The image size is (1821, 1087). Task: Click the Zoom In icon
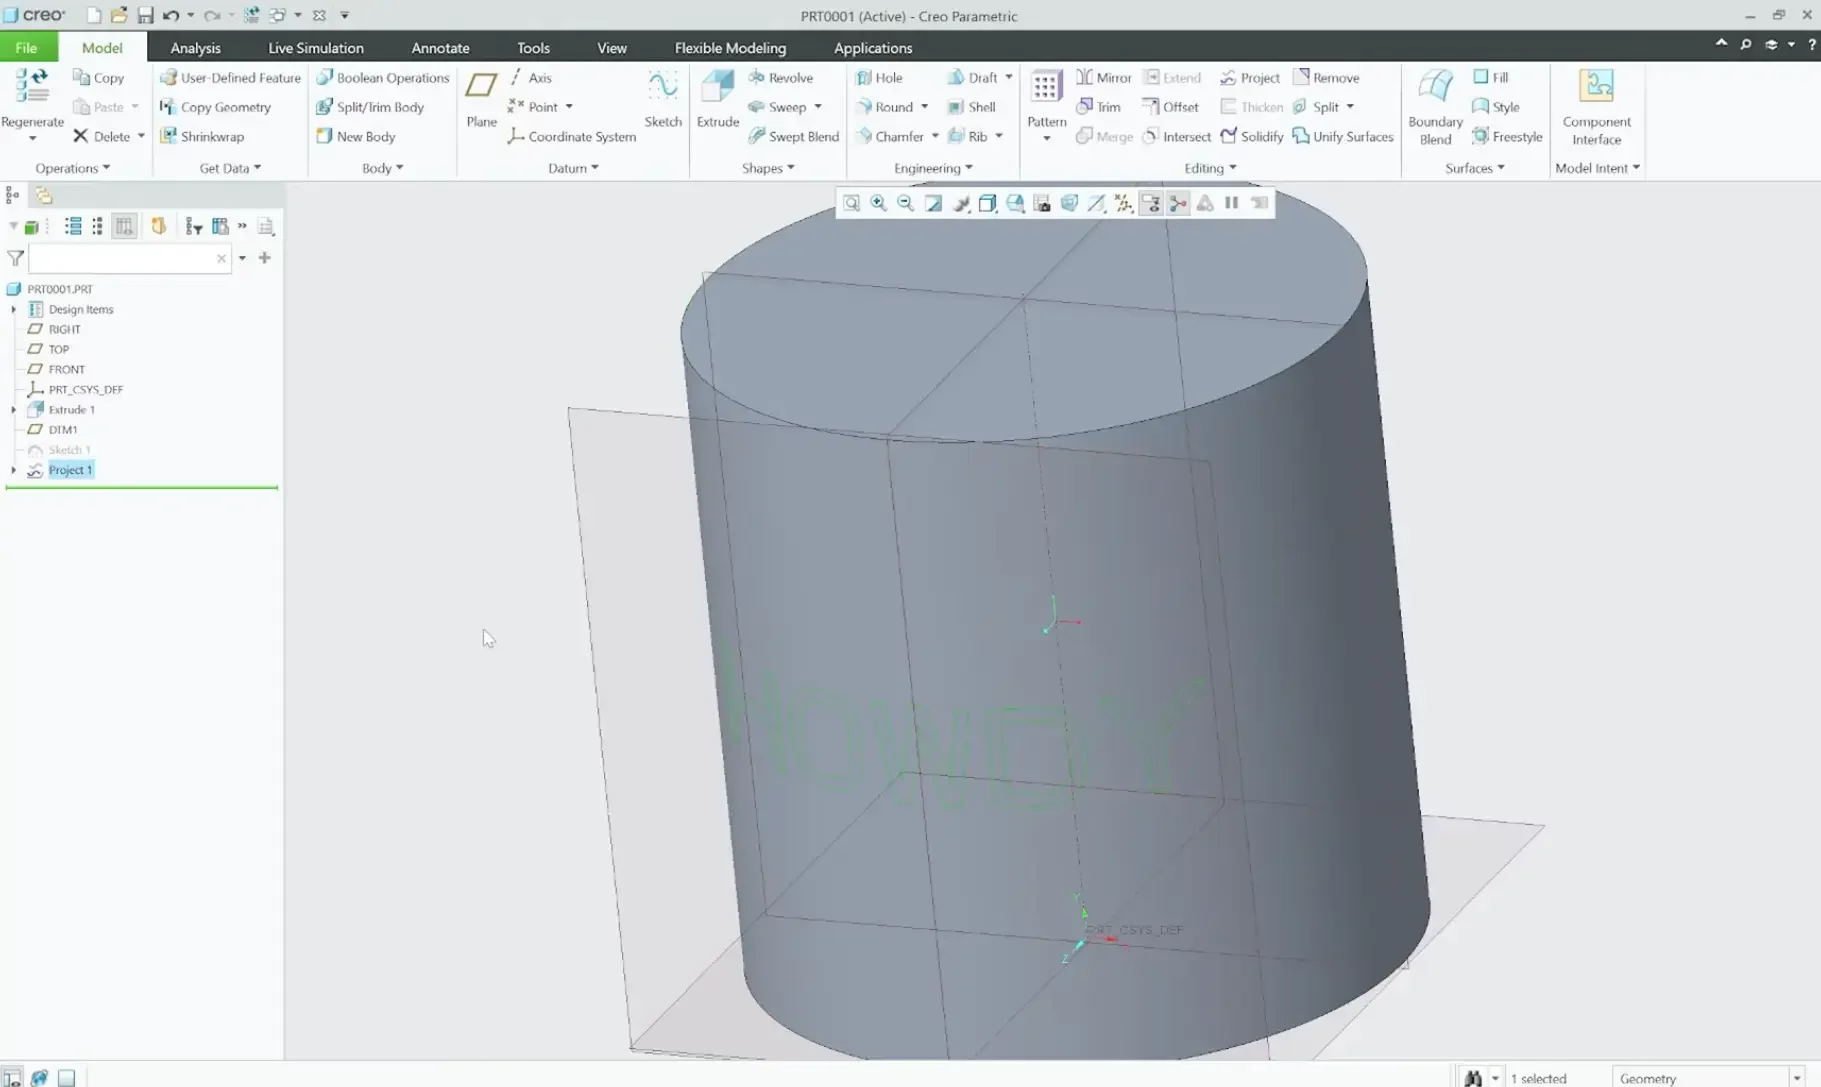pos(878,203)
